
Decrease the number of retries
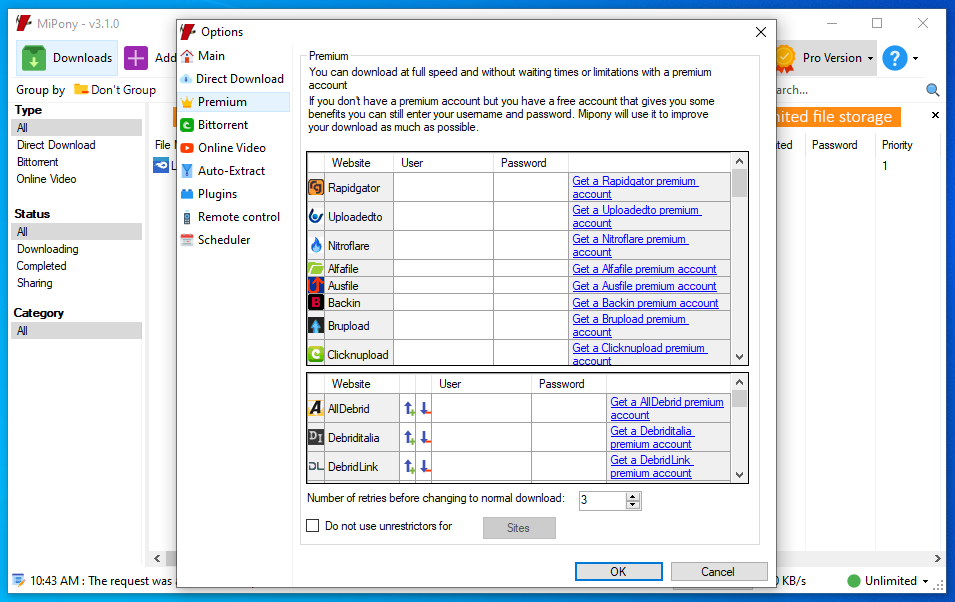click(x=633, y=505)
